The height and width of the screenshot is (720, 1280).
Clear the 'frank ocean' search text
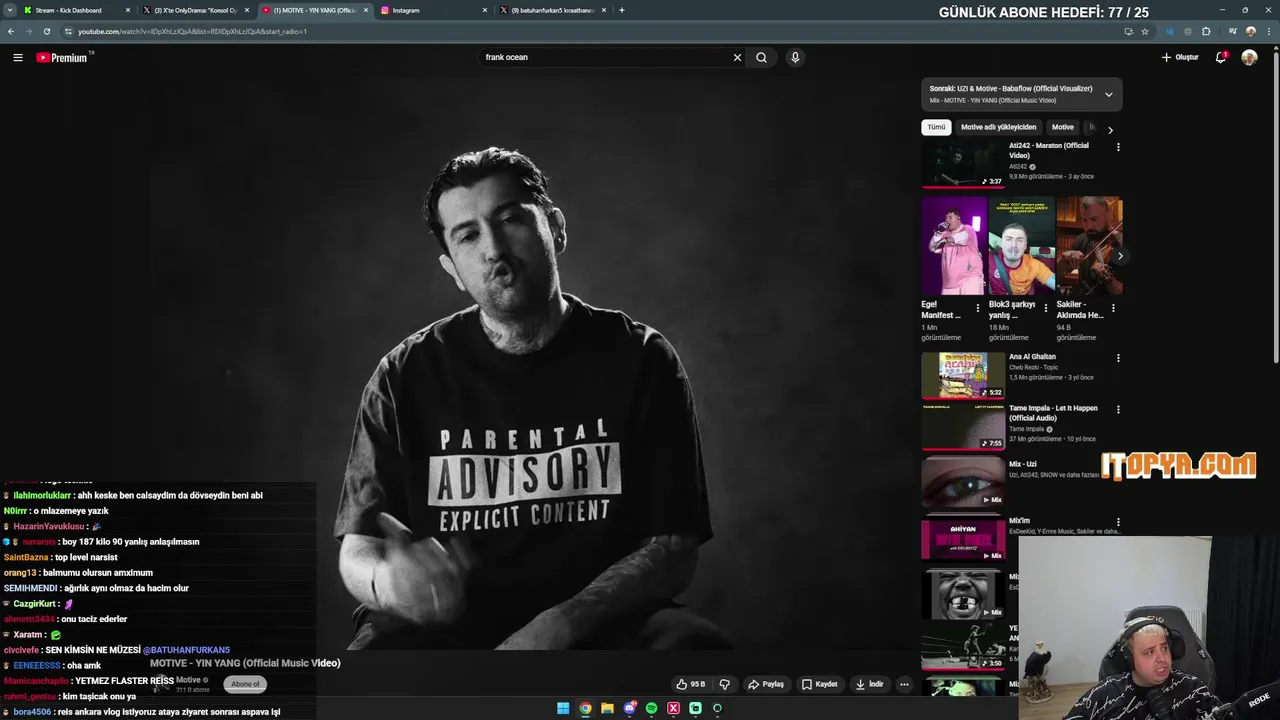tap(737, 57)
